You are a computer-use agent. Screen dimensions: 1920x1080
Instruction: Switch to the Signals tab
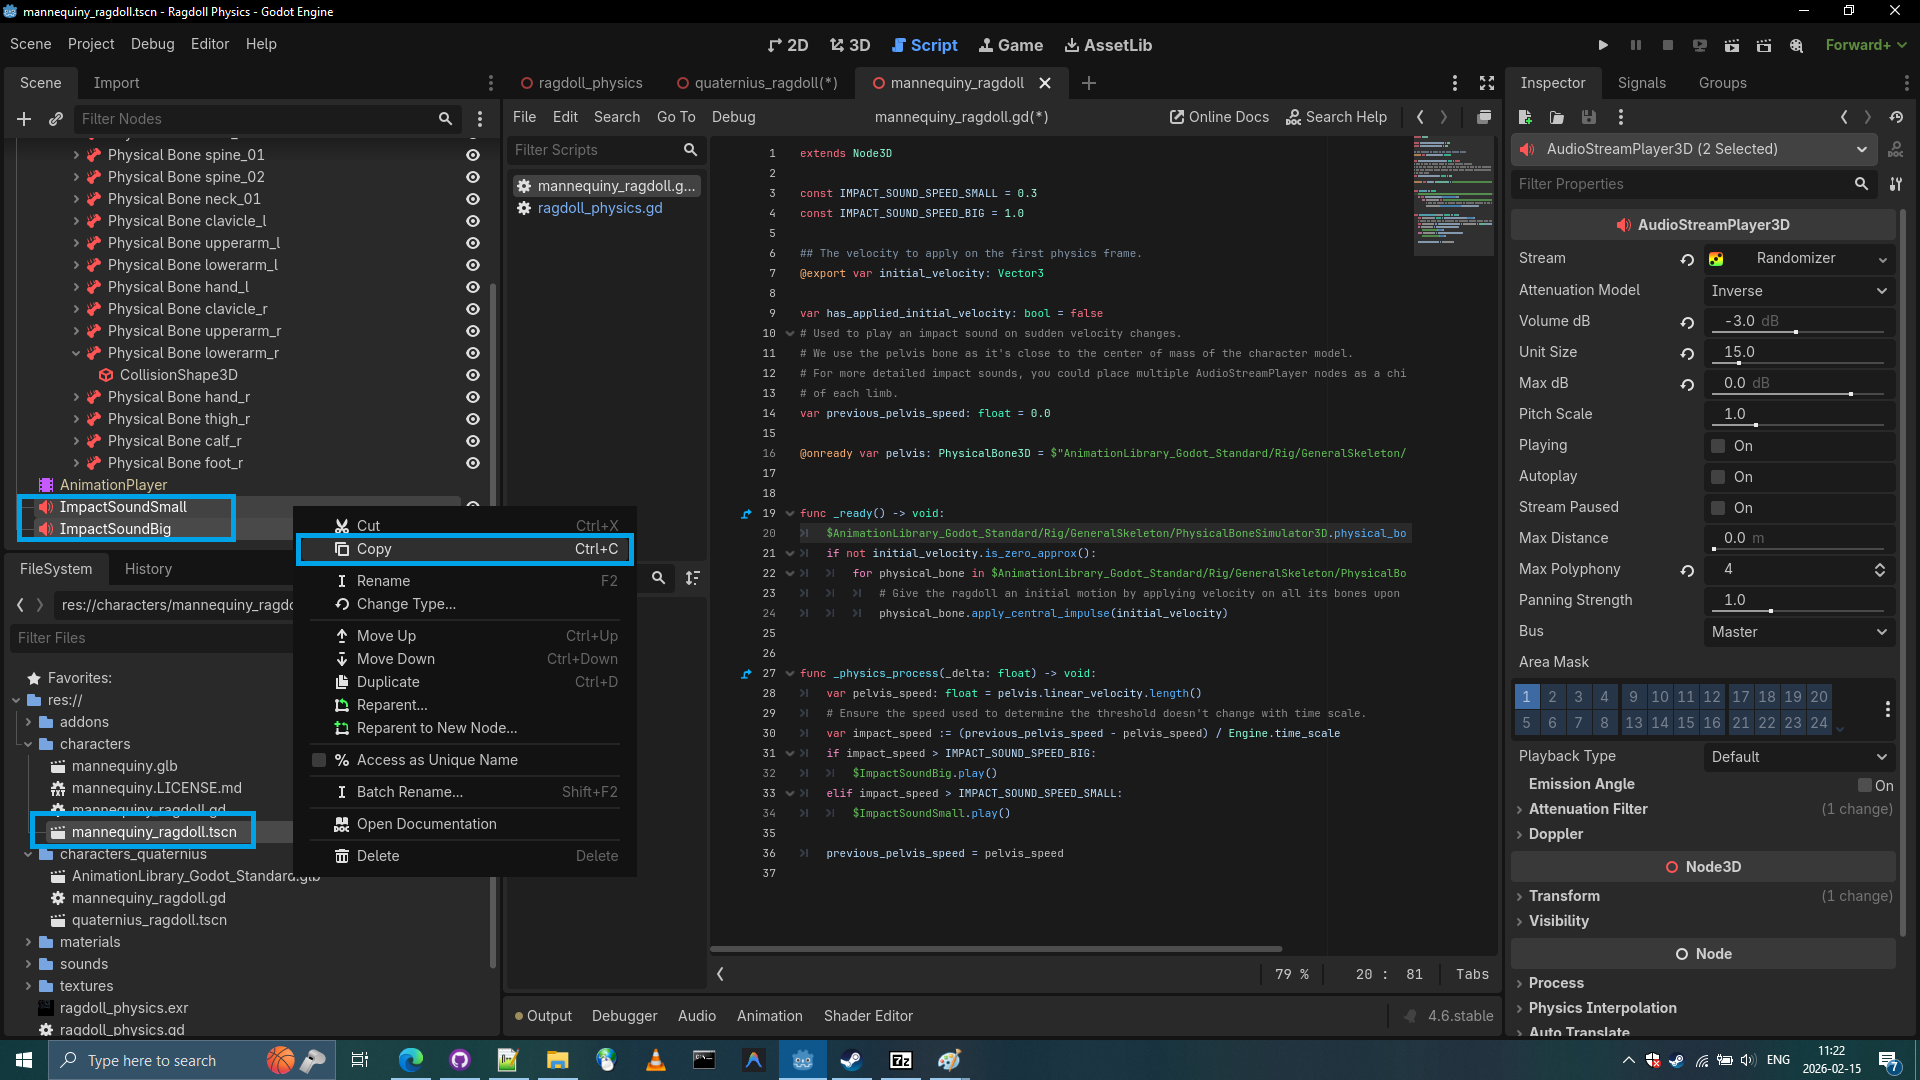[1641, 83]
